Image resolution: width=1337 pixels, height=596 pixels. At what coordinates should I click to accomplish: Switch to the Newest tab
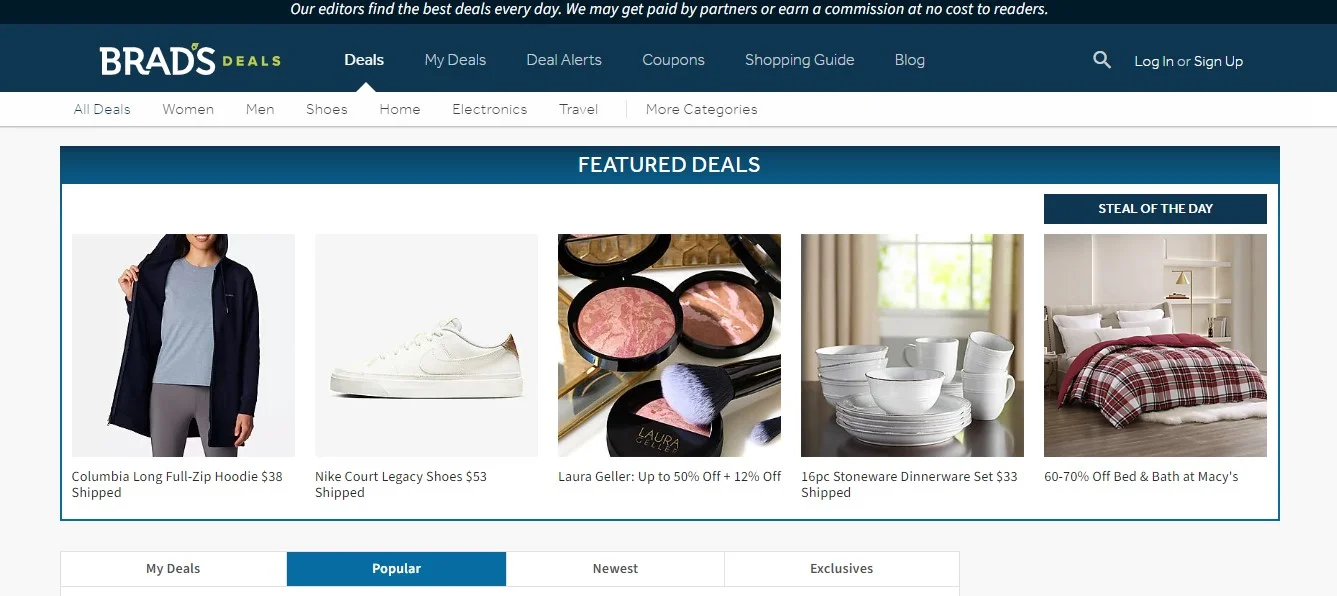615,568
